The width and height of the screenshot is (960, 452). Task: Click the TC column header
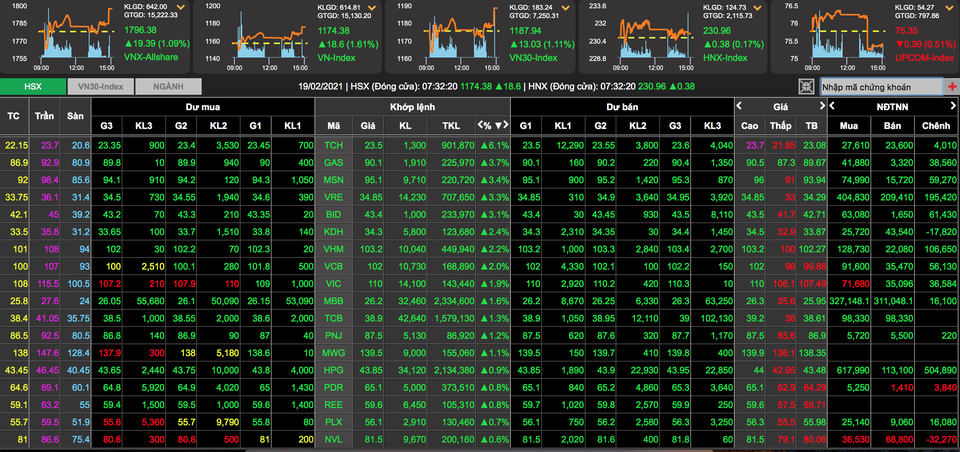click(13, 116)
